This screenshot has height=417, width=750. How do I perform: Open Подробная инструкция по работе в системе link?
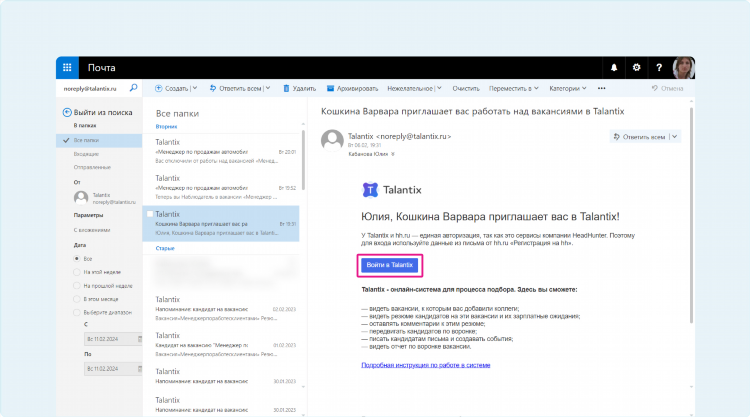click(x=426, y=365)
